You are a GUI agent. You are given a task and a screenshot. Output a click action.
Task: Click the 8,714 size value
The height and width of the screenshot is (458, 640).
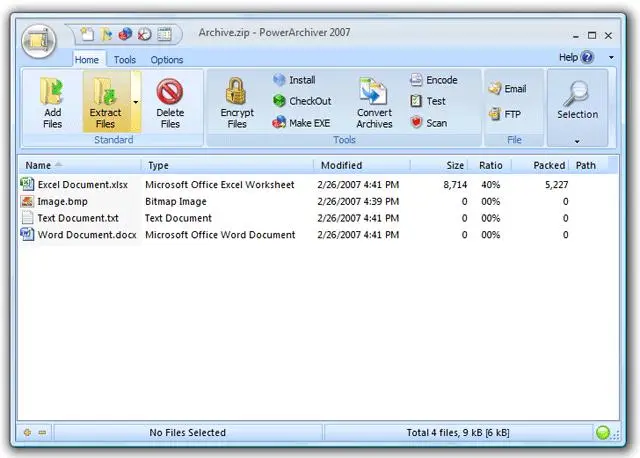point(455,185)
